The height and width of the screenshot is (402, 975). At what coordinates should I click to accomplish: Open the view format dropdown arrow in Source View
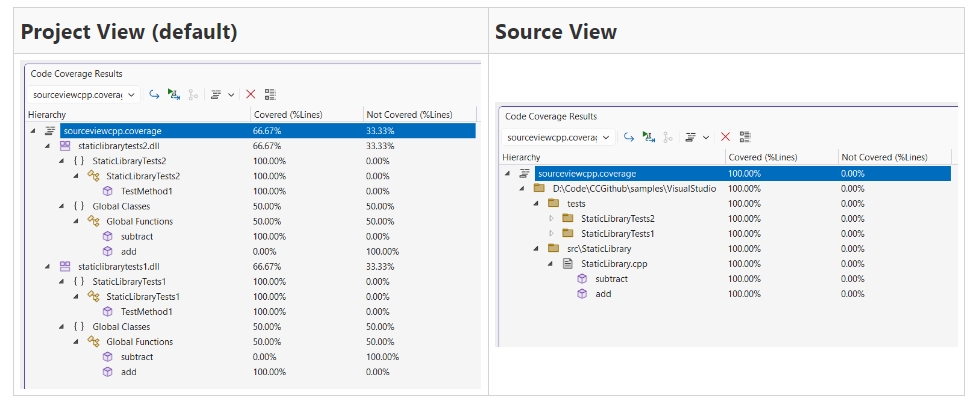pos(706,136)
